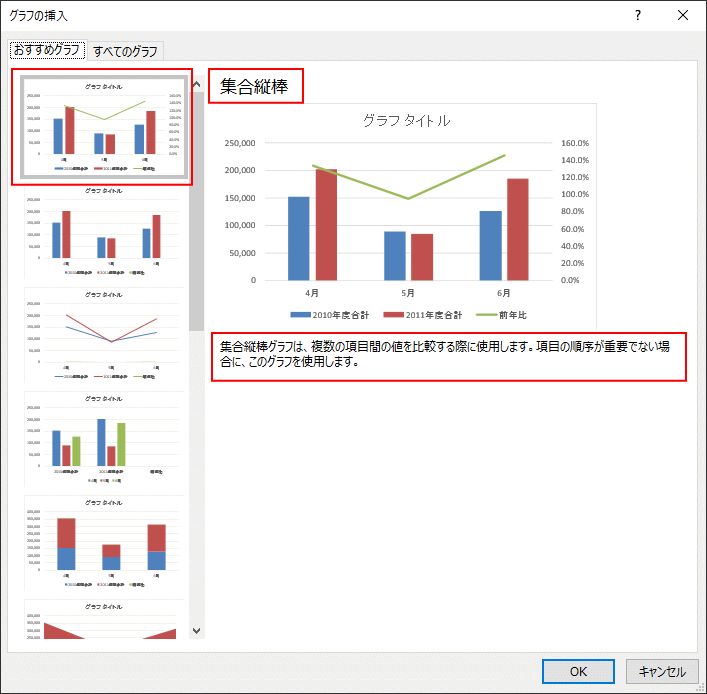
Task: Click the キャンセル button
Action: (x=662, y=671)
